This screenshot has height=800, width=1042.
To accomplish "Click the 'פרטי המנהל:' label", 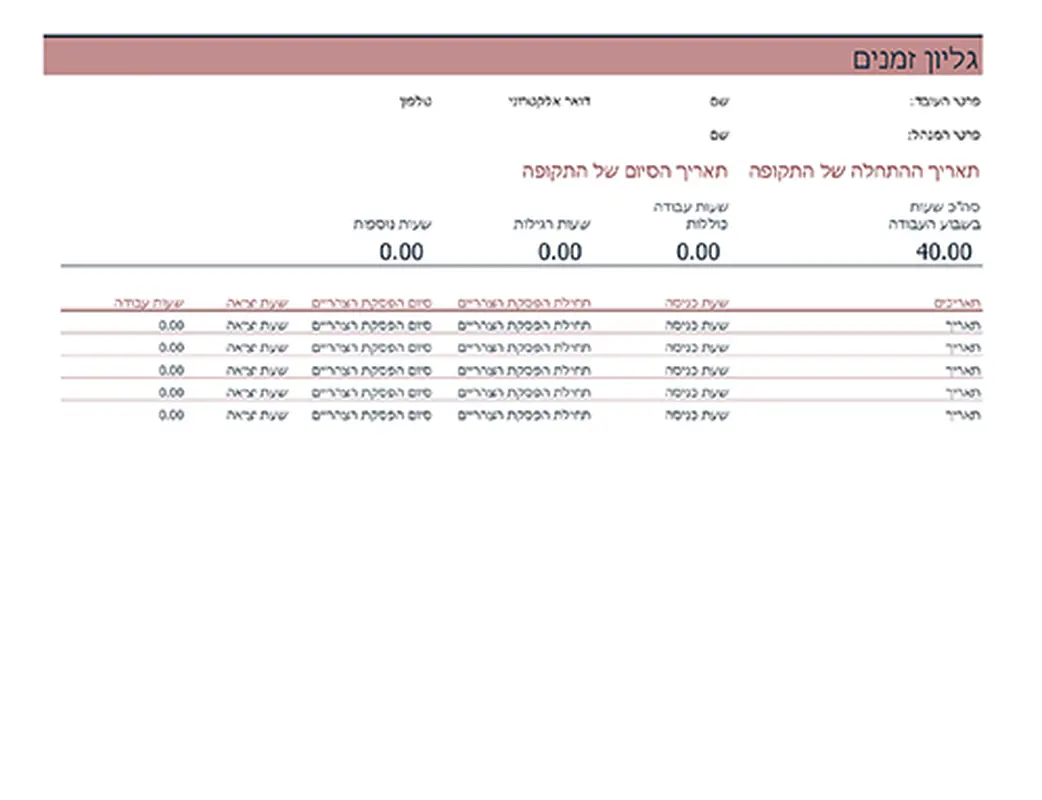I will (x=944, y=135).
